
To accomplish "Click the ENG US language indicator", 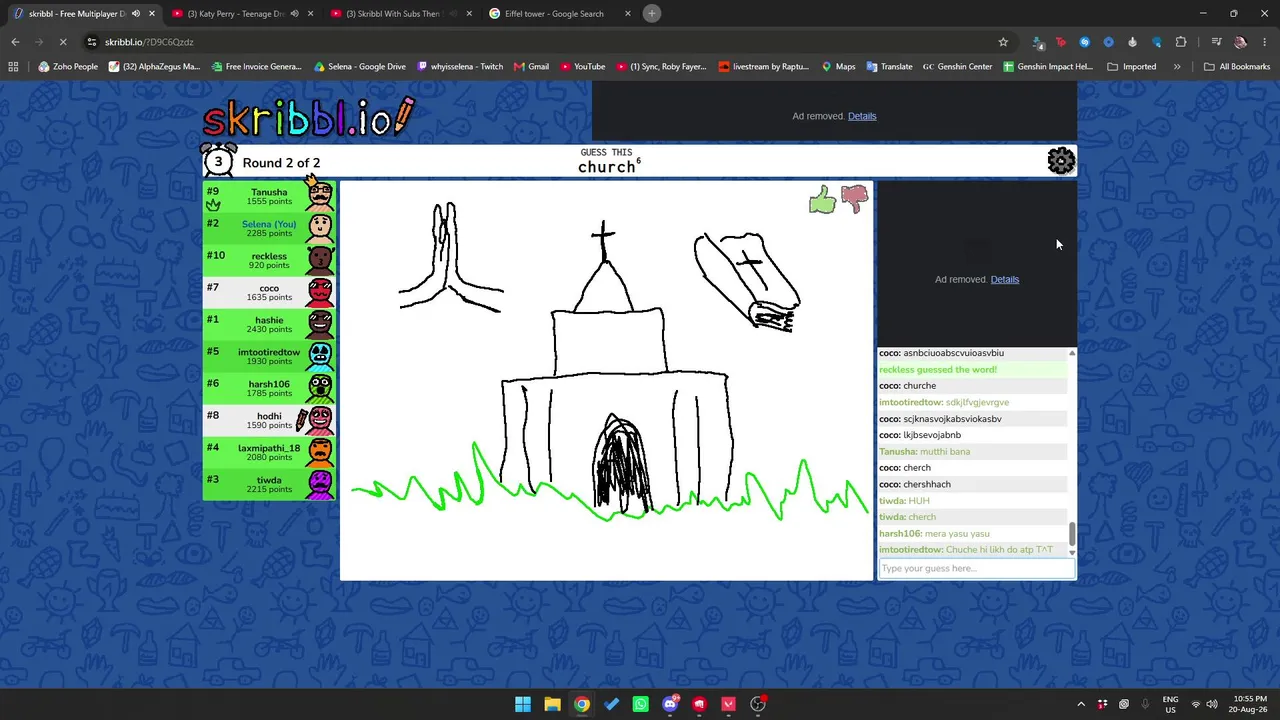I will pyautogui.click(x=1169, y=704).
